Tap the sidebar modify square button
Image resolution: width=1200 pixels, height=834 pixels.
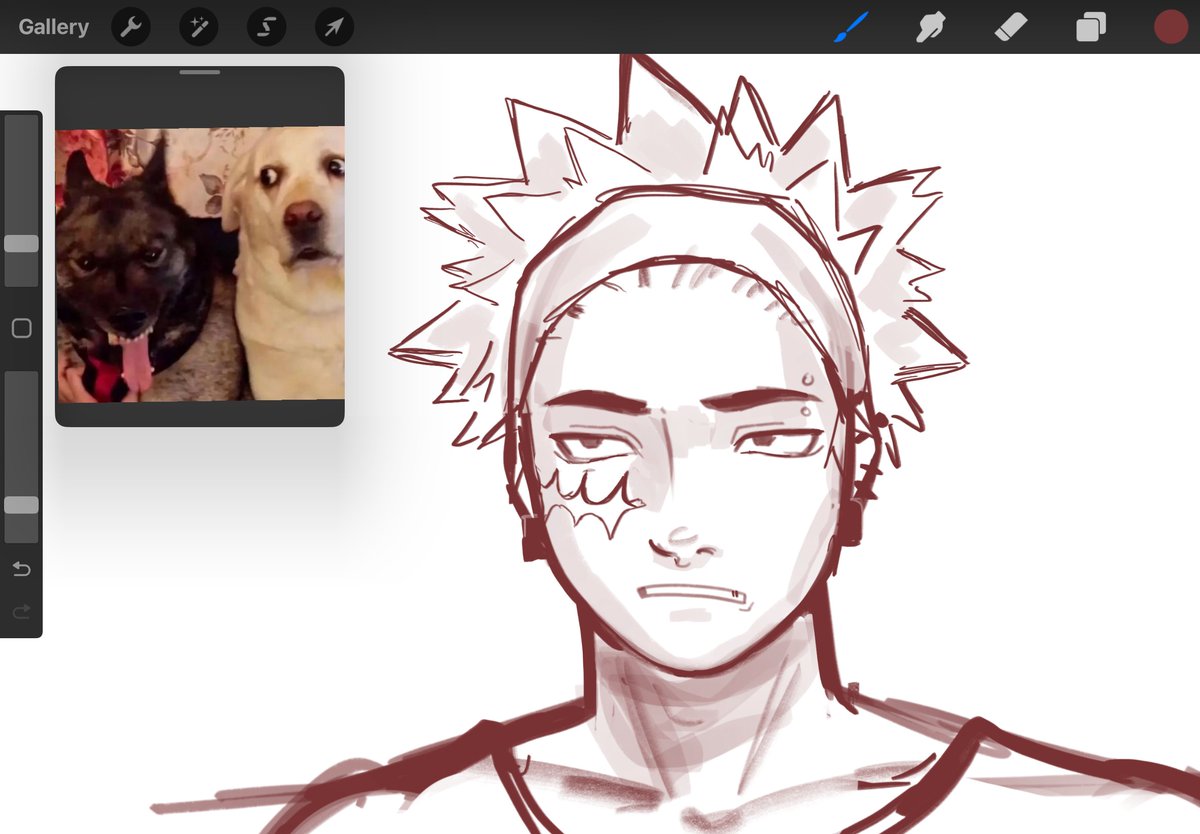pyautogui.click(x=21, y=328)
